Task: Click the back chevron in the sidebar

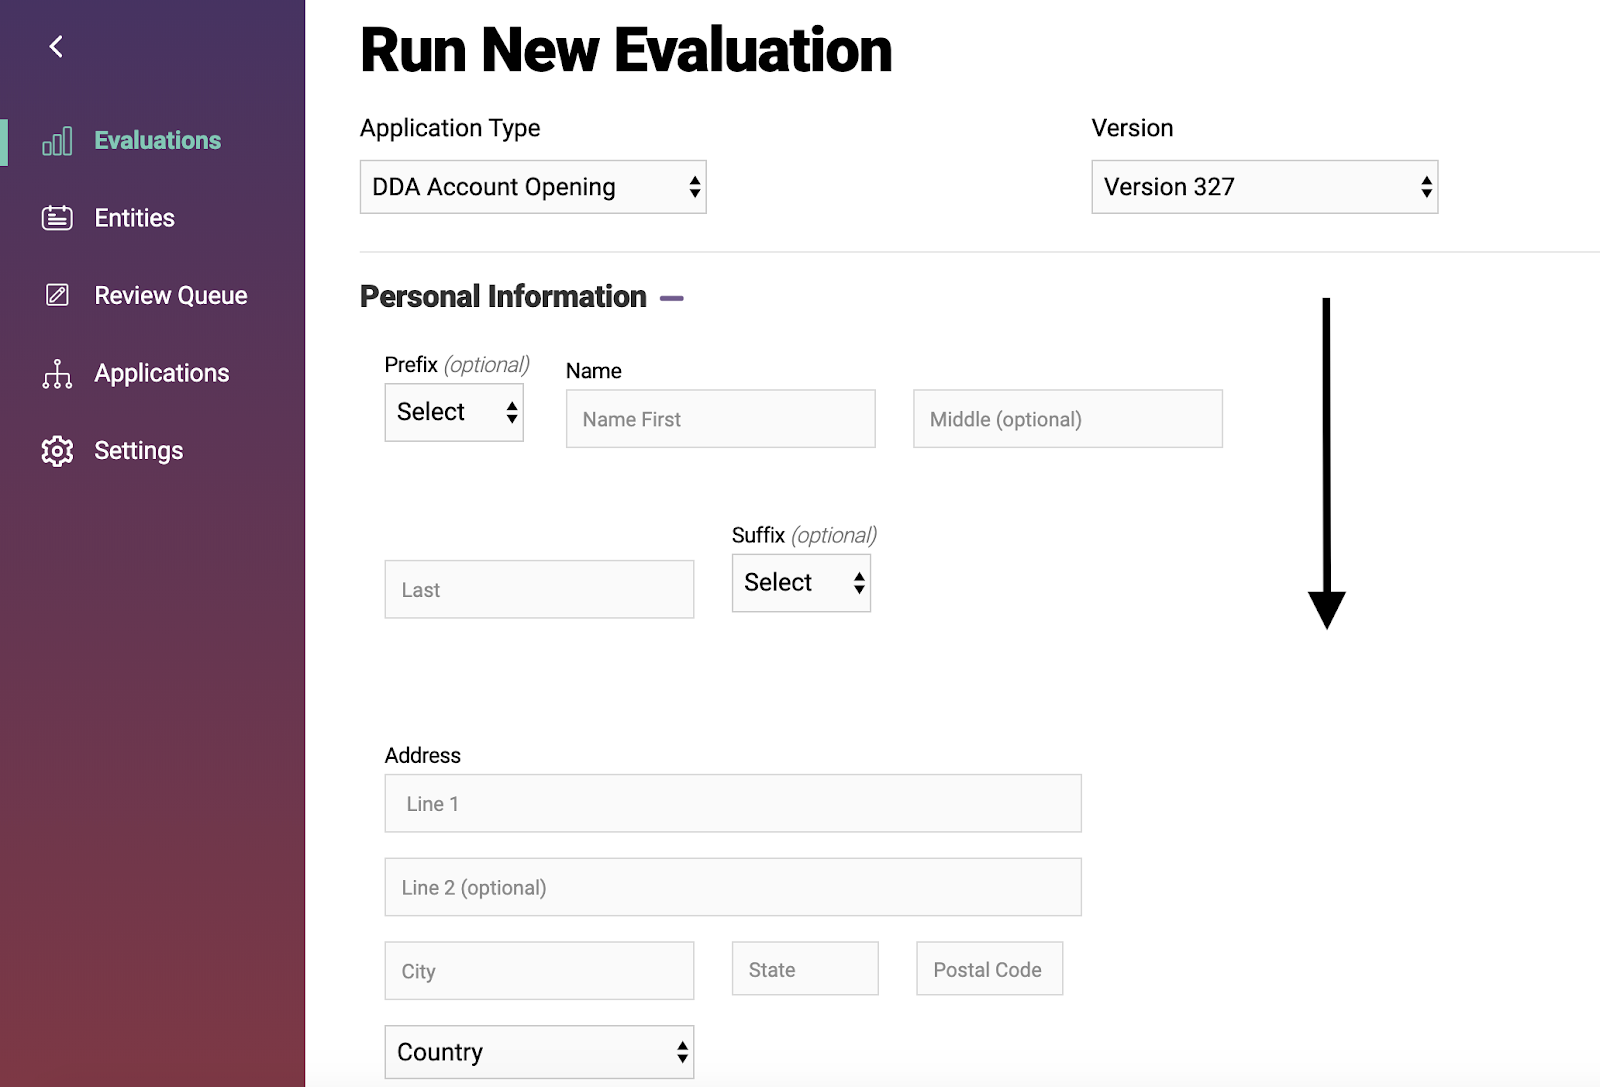Action: (56, 46)
